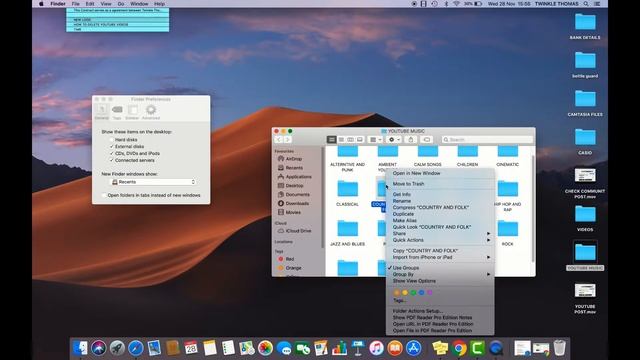This screenshot has height=360, width=640.
Task: Apply the green tag color dot
Action: point(413,293)
